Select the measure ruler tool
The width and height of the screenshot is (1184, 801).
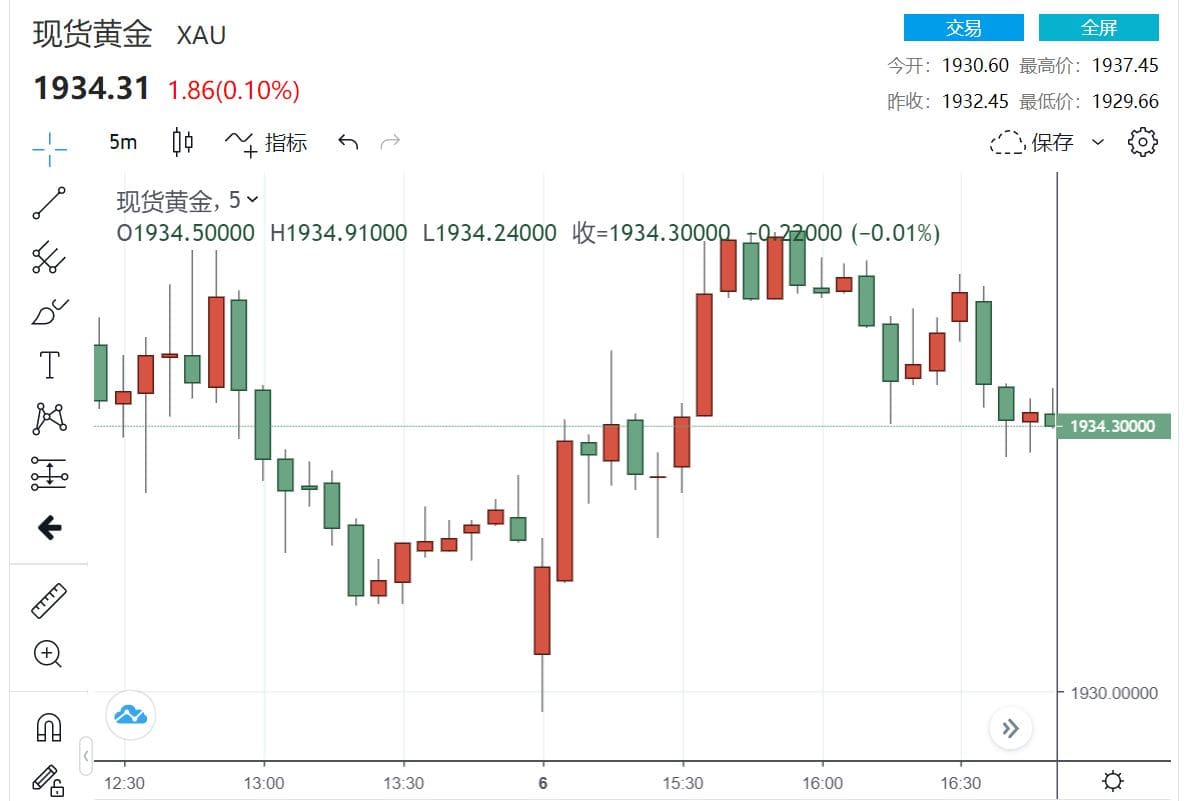(x=49, y=600)
